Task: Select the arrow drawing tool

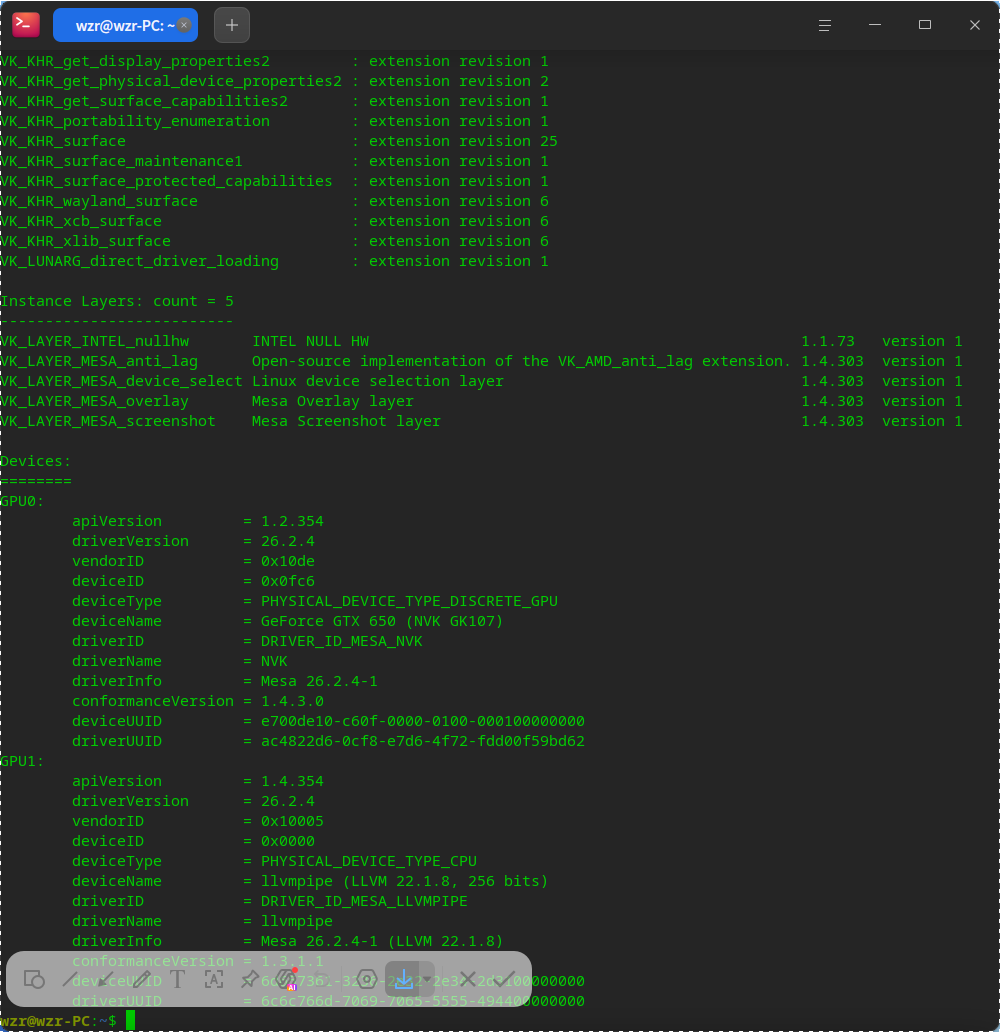Action: 105,979
